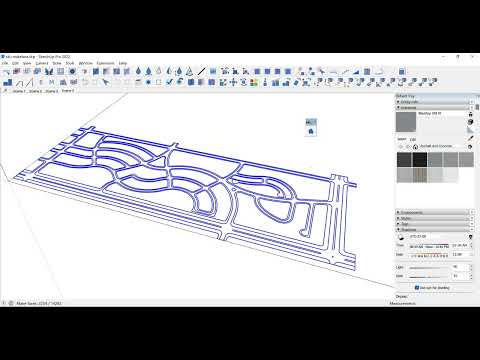This screenshot has height=360, width=480.
Task: Click the multicolored squares toolbar icon
Action: coord(254,82)
